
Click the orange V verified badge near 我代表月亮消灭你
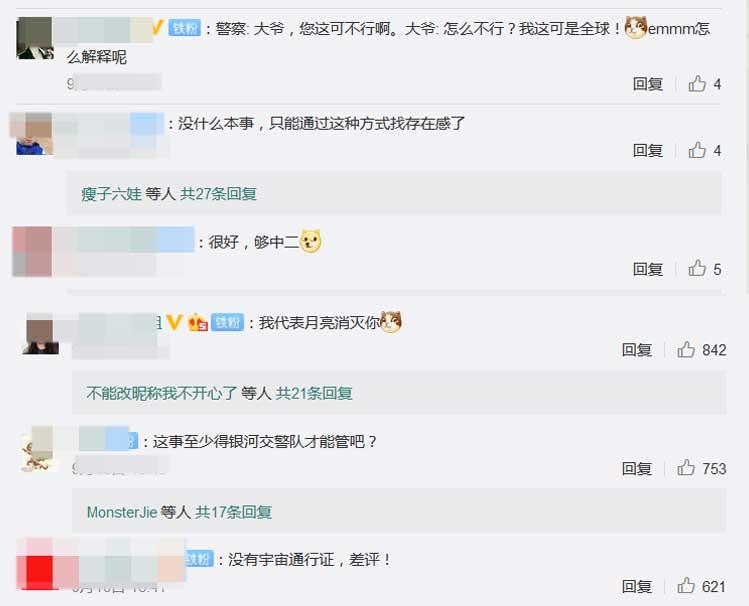[x=174, y=322]
